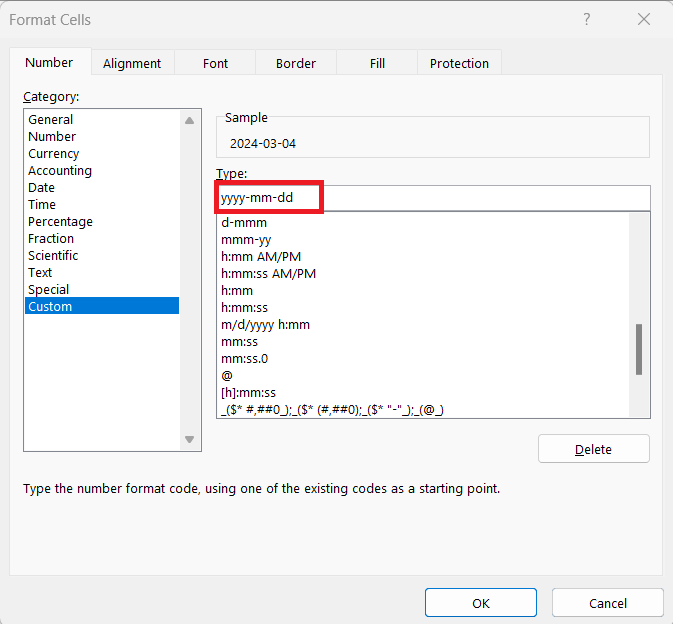This screenshot has width=673, height=624.
Task: Select the Number category
Action: click(x=102, y=136)
